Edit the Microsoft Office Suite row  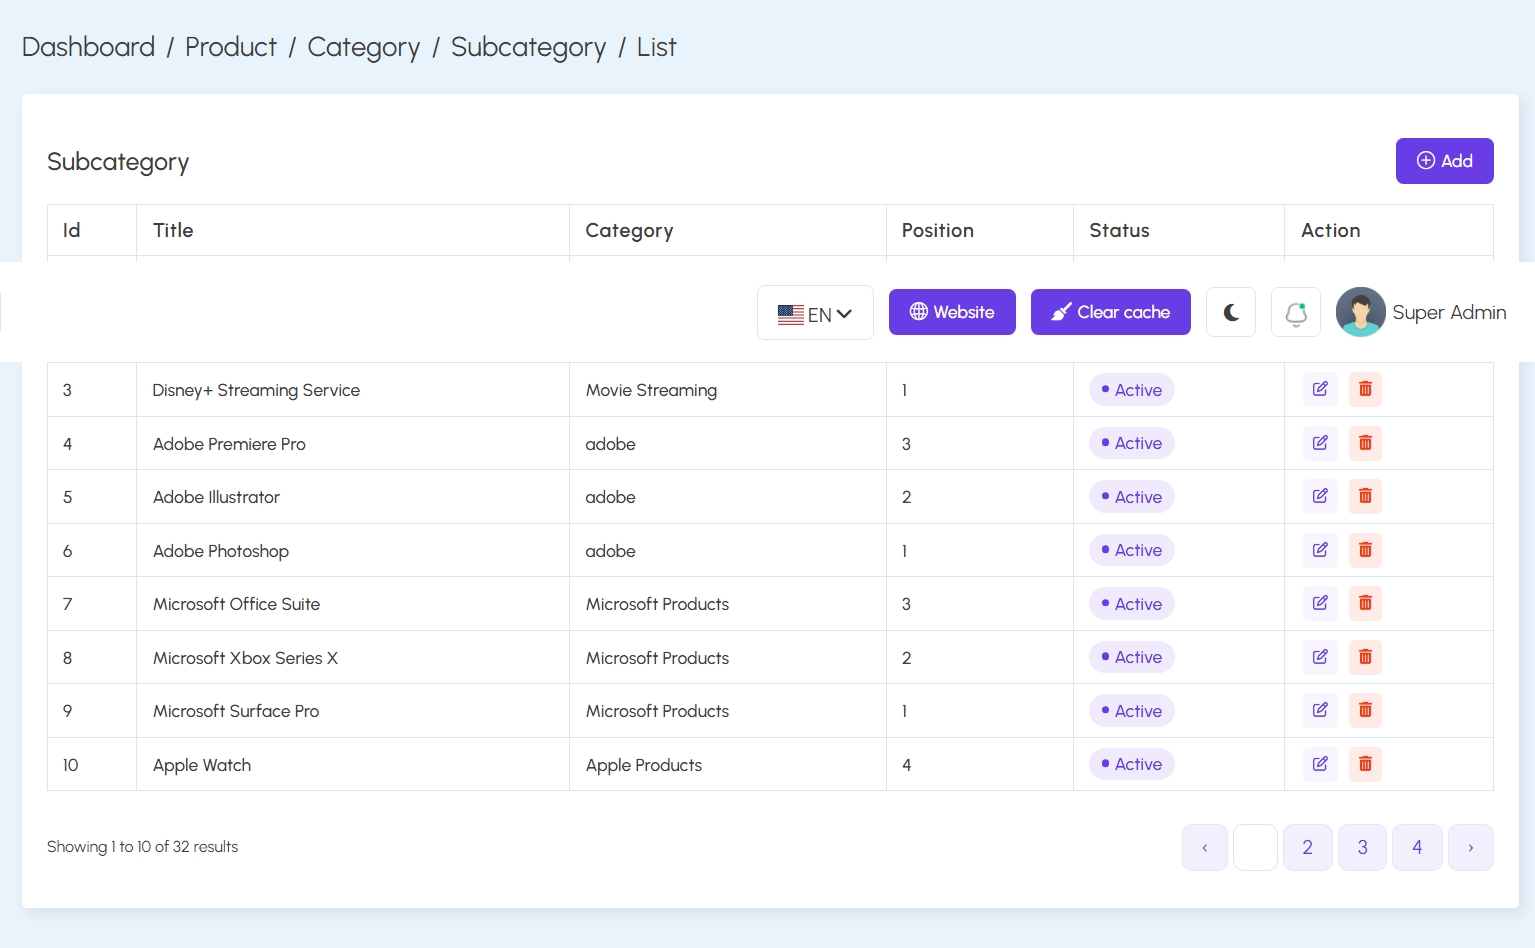(1320, 603)
